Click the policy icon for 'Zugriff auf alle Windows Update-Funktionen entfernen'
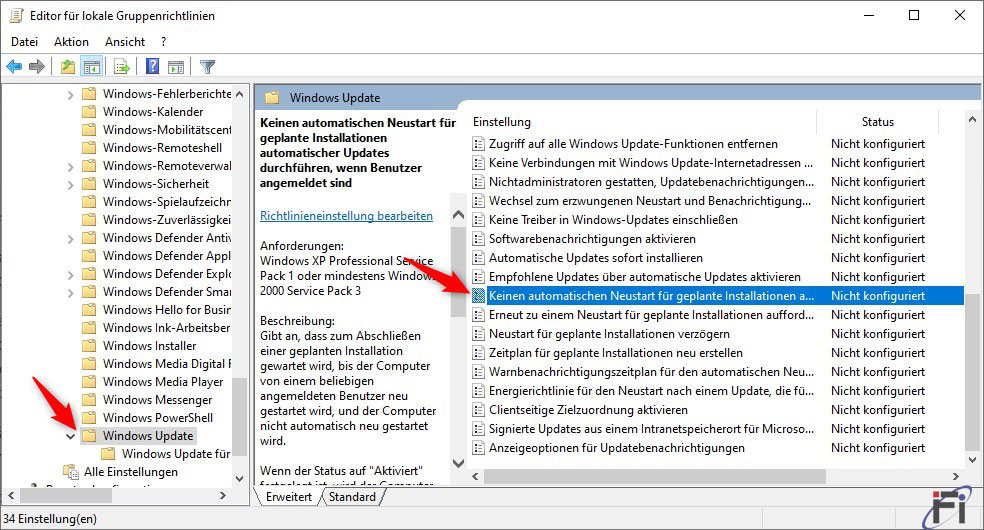 point(478,144)
